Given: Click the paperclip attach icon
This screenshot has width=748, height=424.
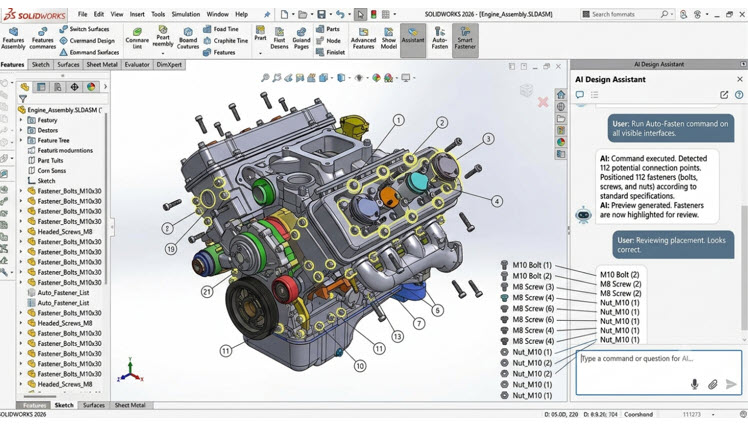Looking at the screenshot, I should pyautogui.click(x=713, y=384).
